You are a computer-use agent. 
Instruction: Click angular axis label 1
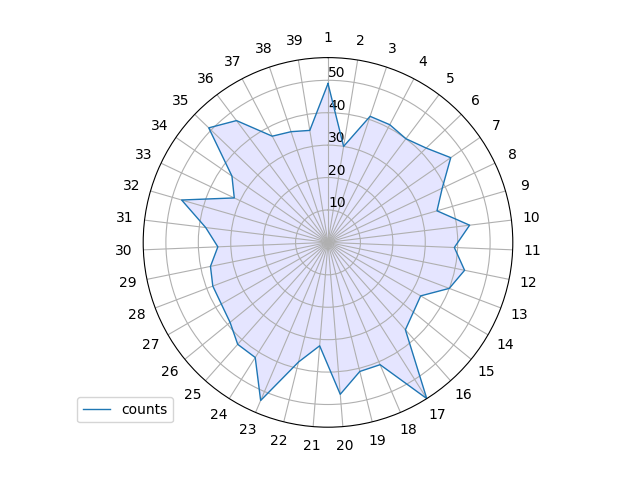[x=328, y=38]
